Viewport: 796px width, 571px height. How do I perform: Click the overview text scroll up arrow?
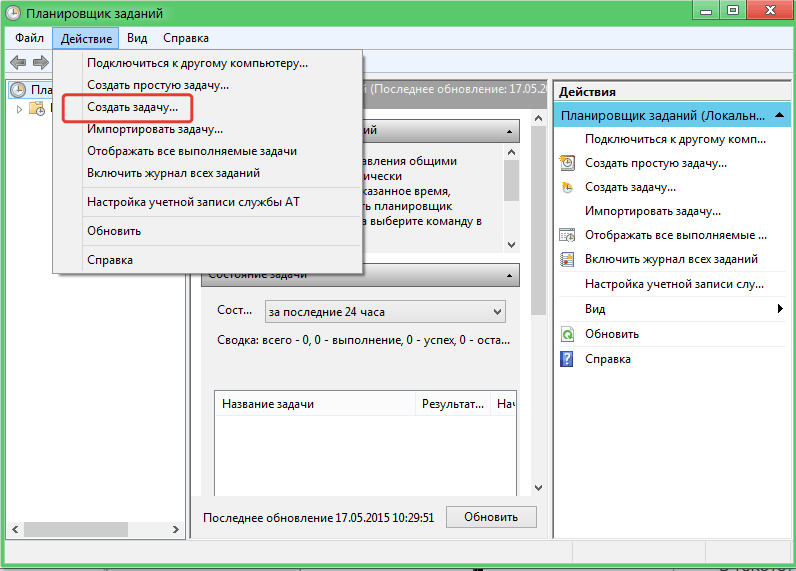pyautogui.click(x=511, y=152)
